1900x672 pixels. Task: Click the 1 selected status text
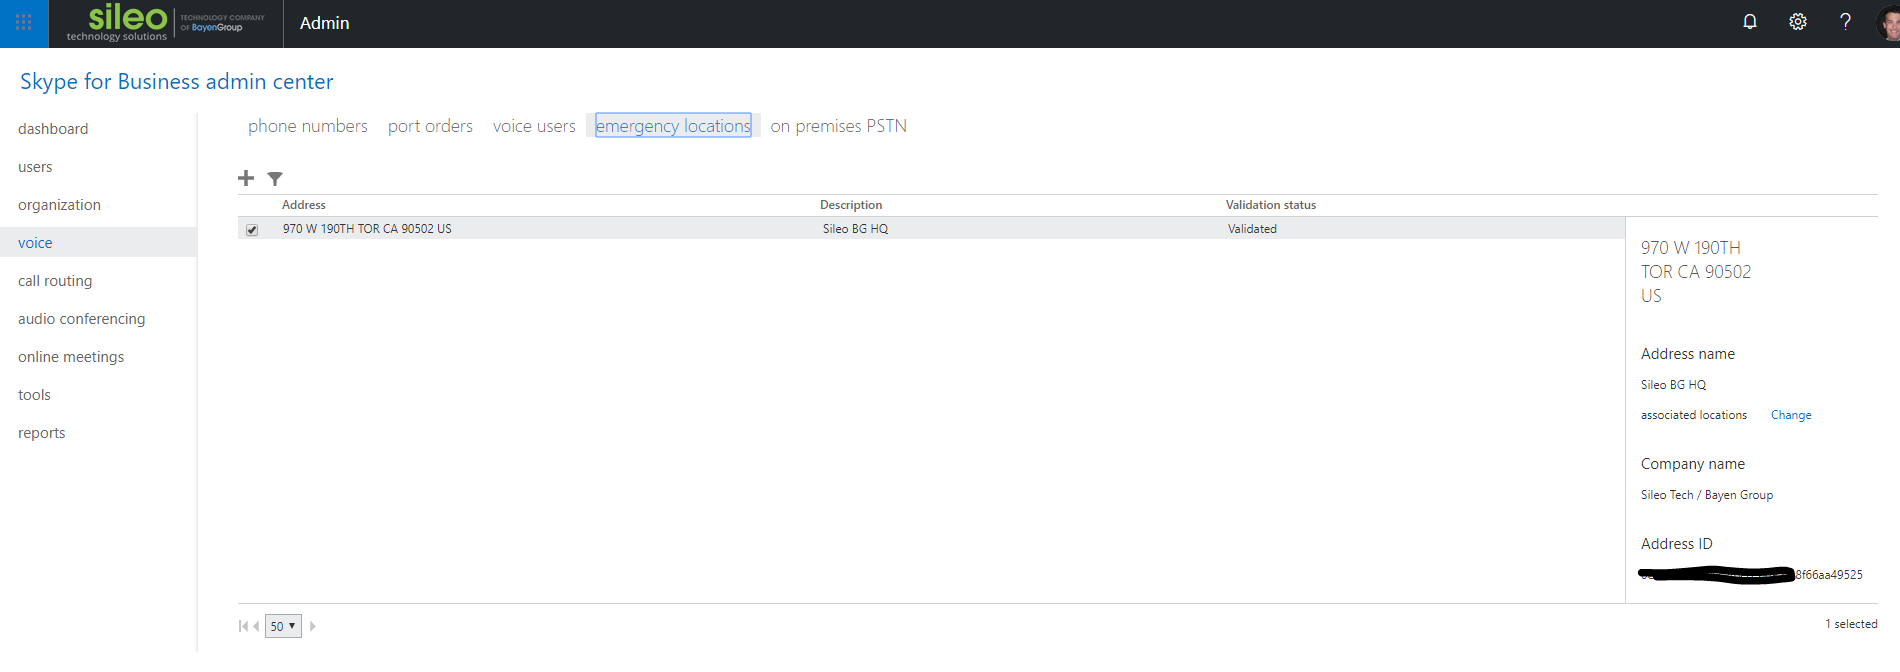(x=1851, y=624)
